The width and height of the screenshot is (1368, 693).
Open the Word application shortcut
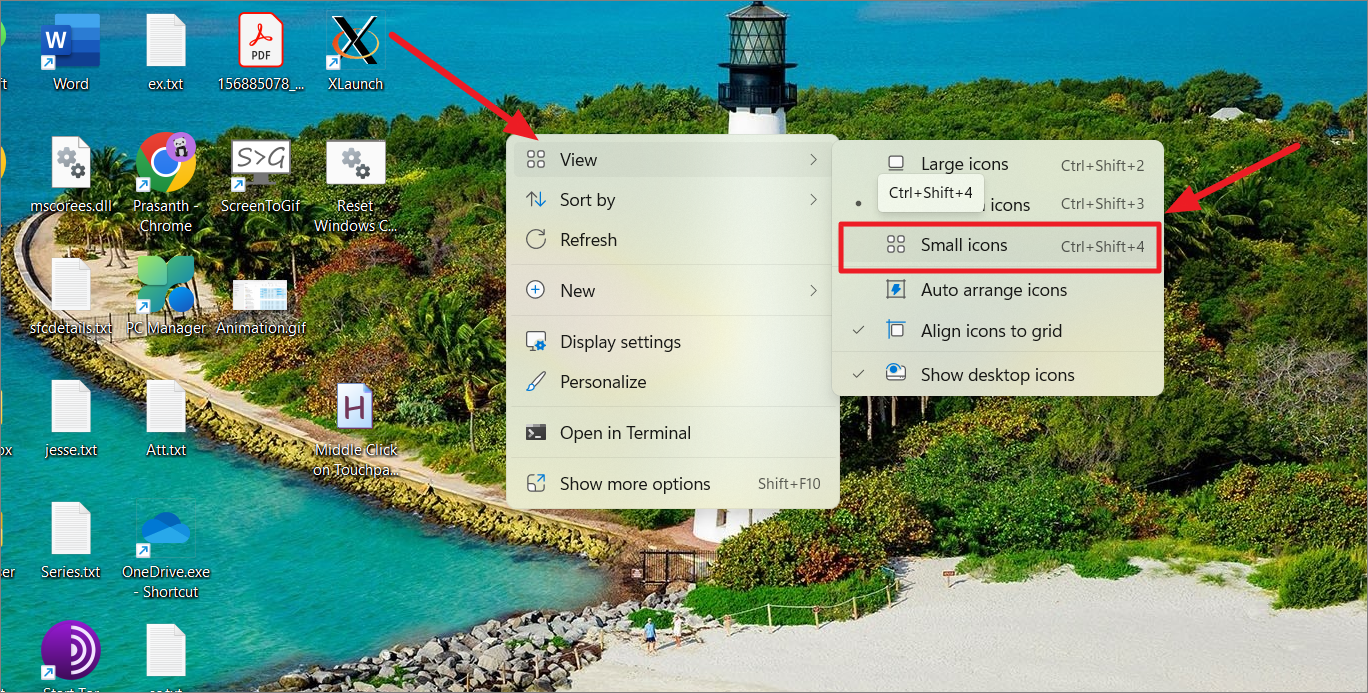[70, 45]
